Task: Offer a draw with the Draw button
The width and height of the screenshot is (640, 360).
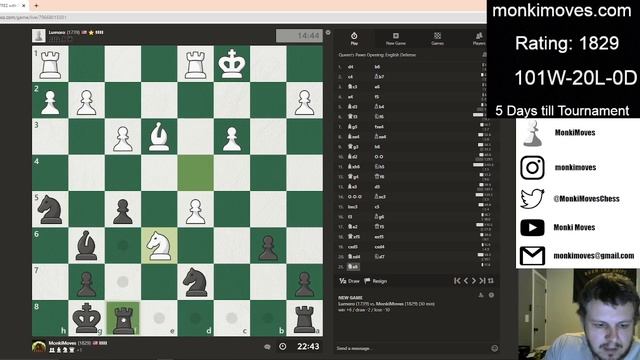Action: click(349, 281)
